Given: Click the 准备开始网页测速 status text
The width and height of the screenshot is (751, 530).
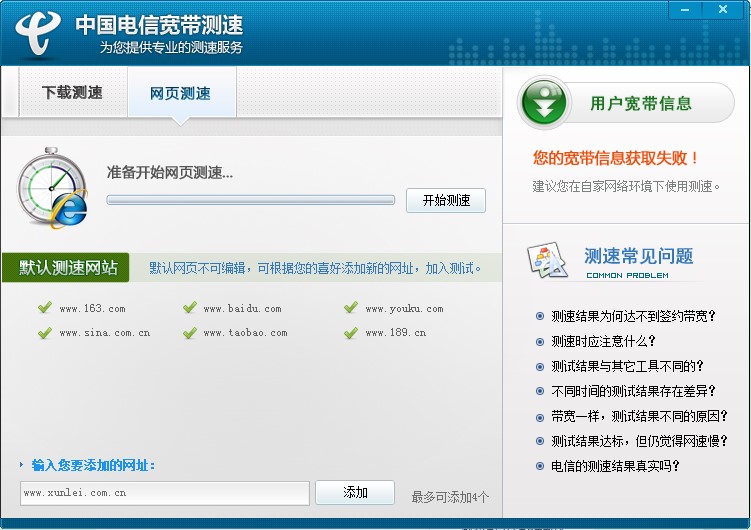Looking at the screenshot, I should coord(170,172).
